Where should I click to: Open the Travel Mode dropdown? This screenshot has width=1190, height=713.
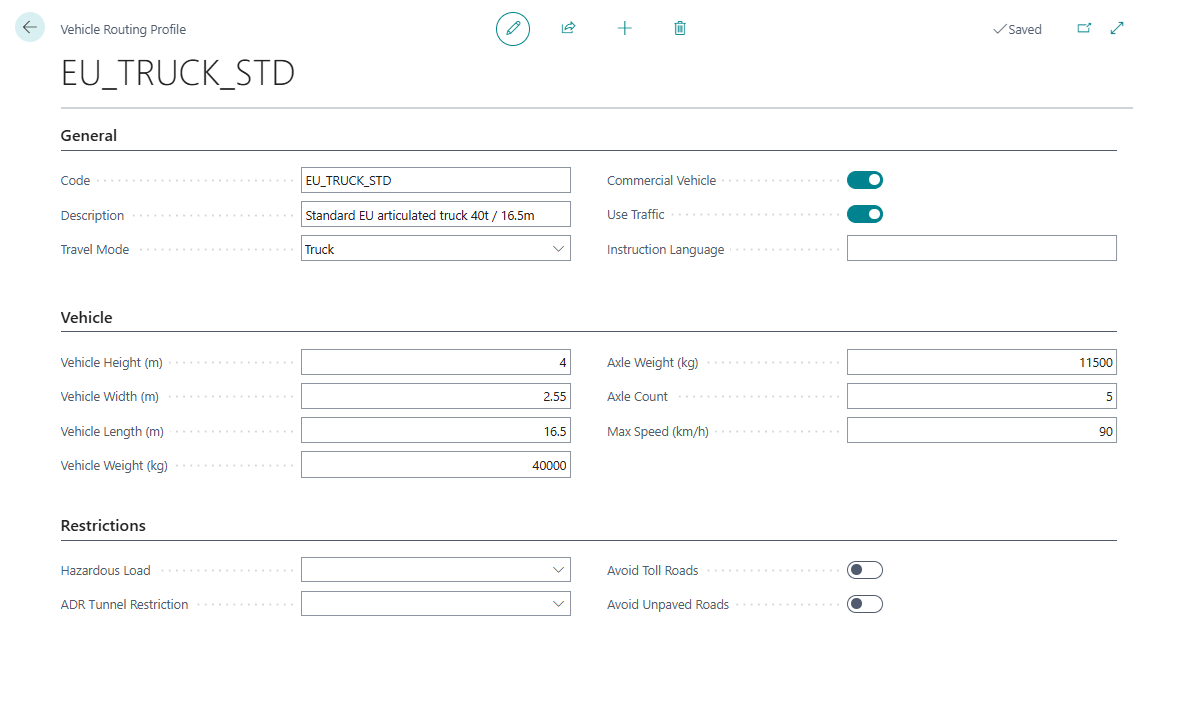click(x=436, y=249)
